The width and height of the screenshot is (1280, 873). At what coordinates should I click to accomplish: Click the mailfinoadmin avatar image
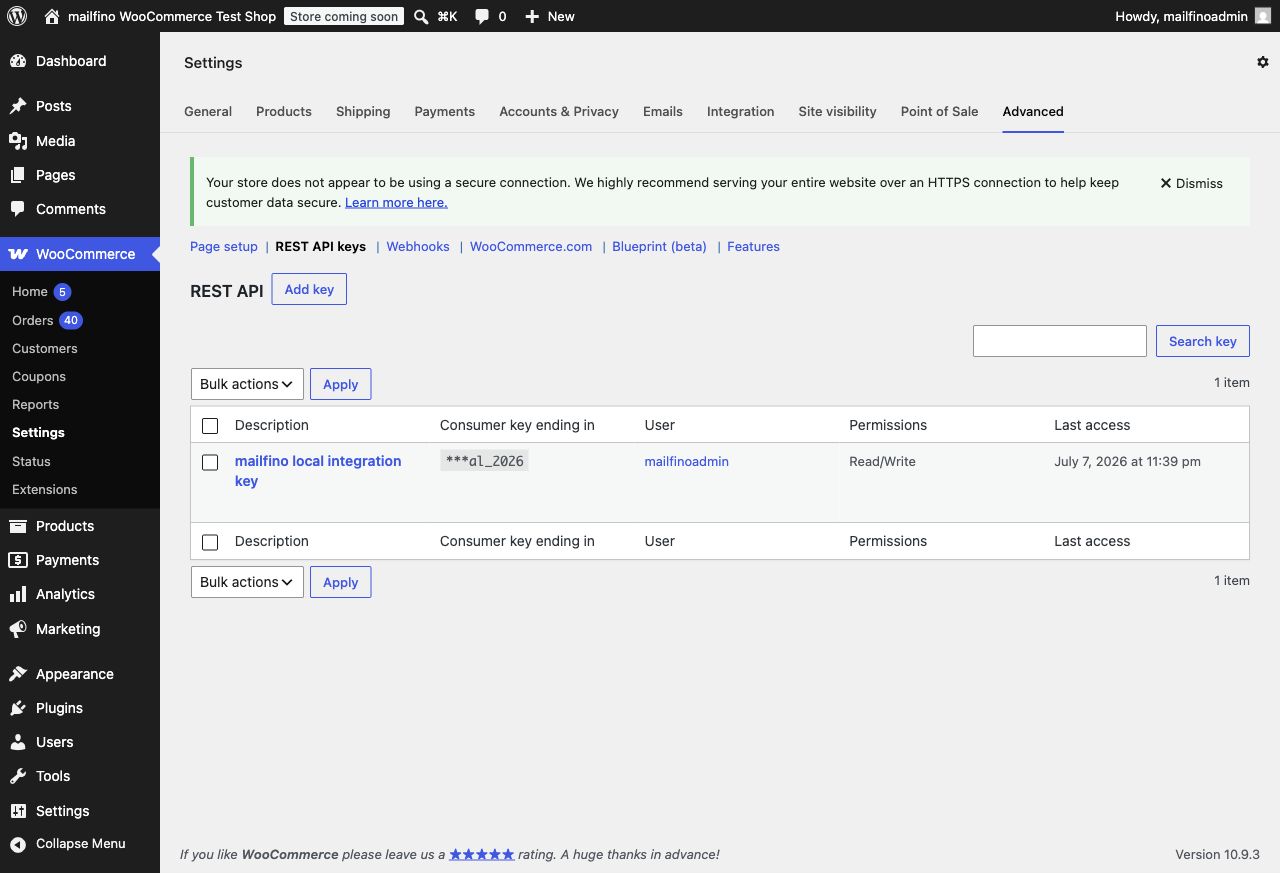tap(1263, 16)
